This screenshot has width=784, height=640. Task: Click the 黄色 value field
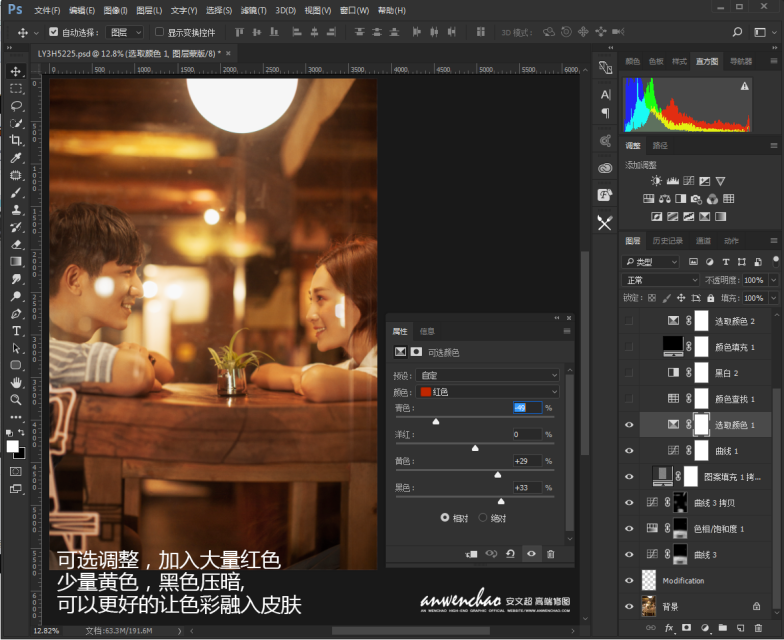pyautogui.click(x=527, y=460)
